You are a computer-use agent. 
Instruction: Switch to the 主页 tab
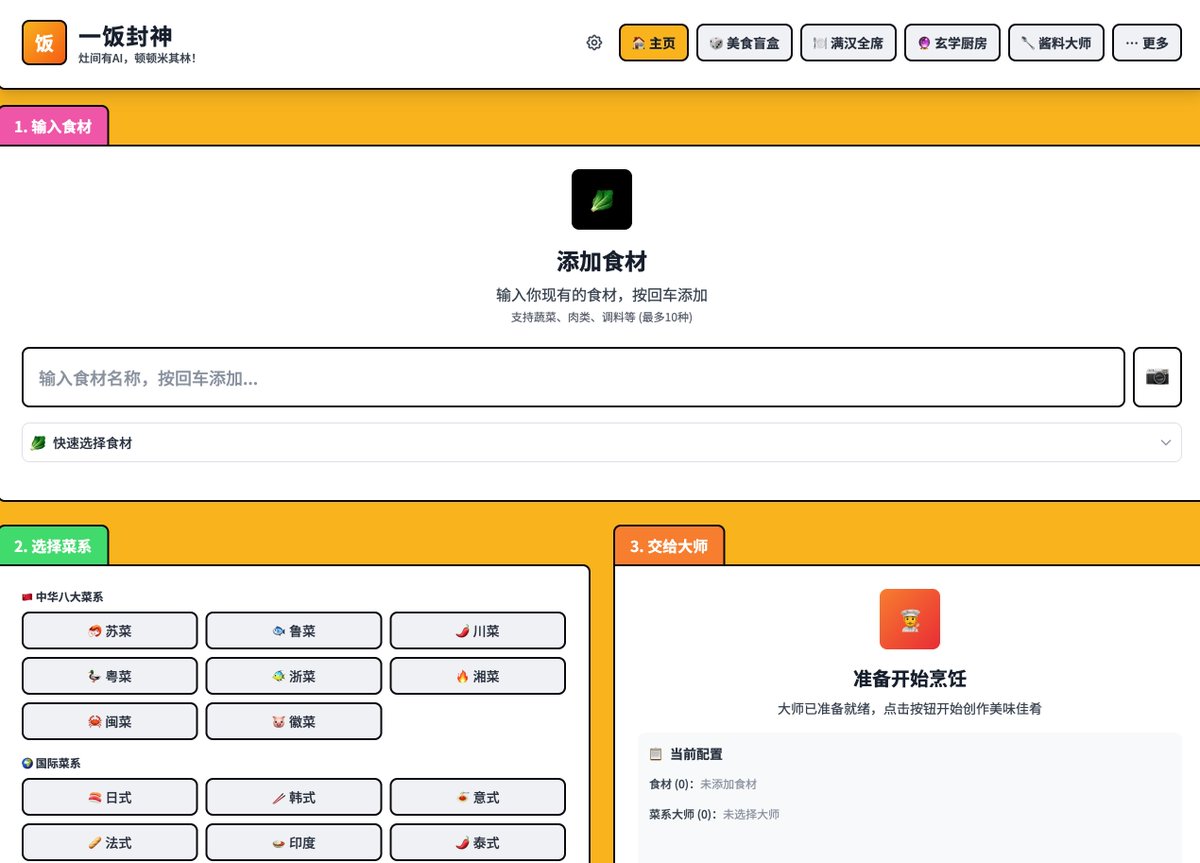pos(653,42)
